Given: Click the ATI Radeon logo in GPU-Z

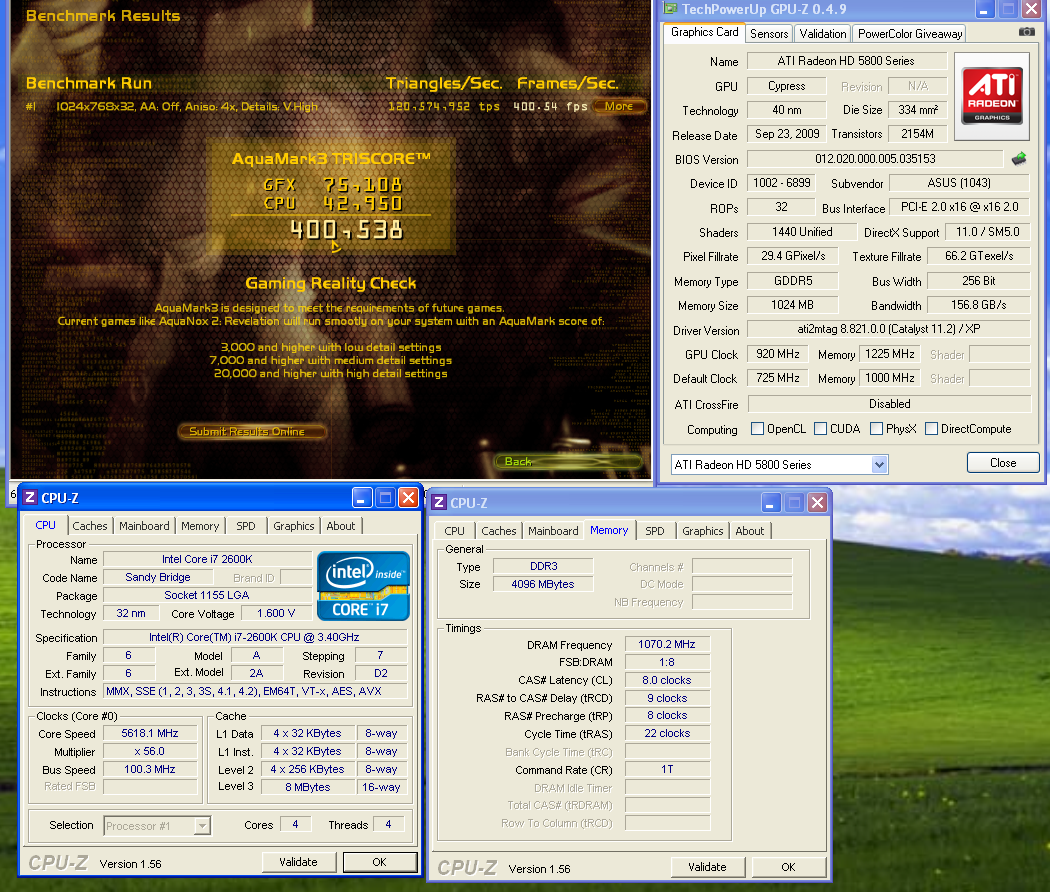Looking at the screenshot, I should 992,96.
